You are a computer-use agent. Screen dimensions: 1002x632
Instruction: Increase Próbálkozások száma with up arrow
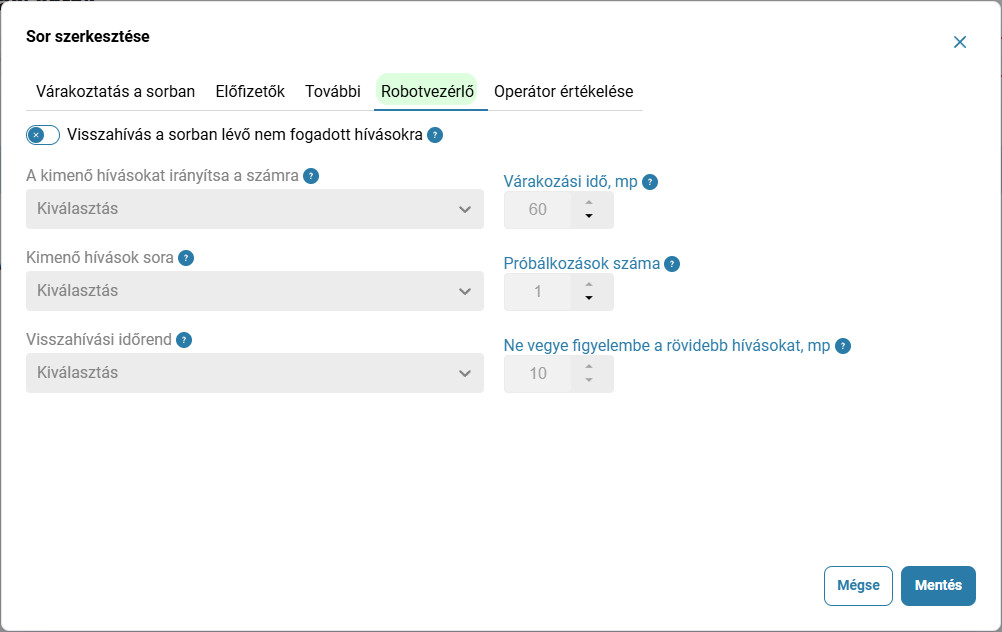click(589, 284)
